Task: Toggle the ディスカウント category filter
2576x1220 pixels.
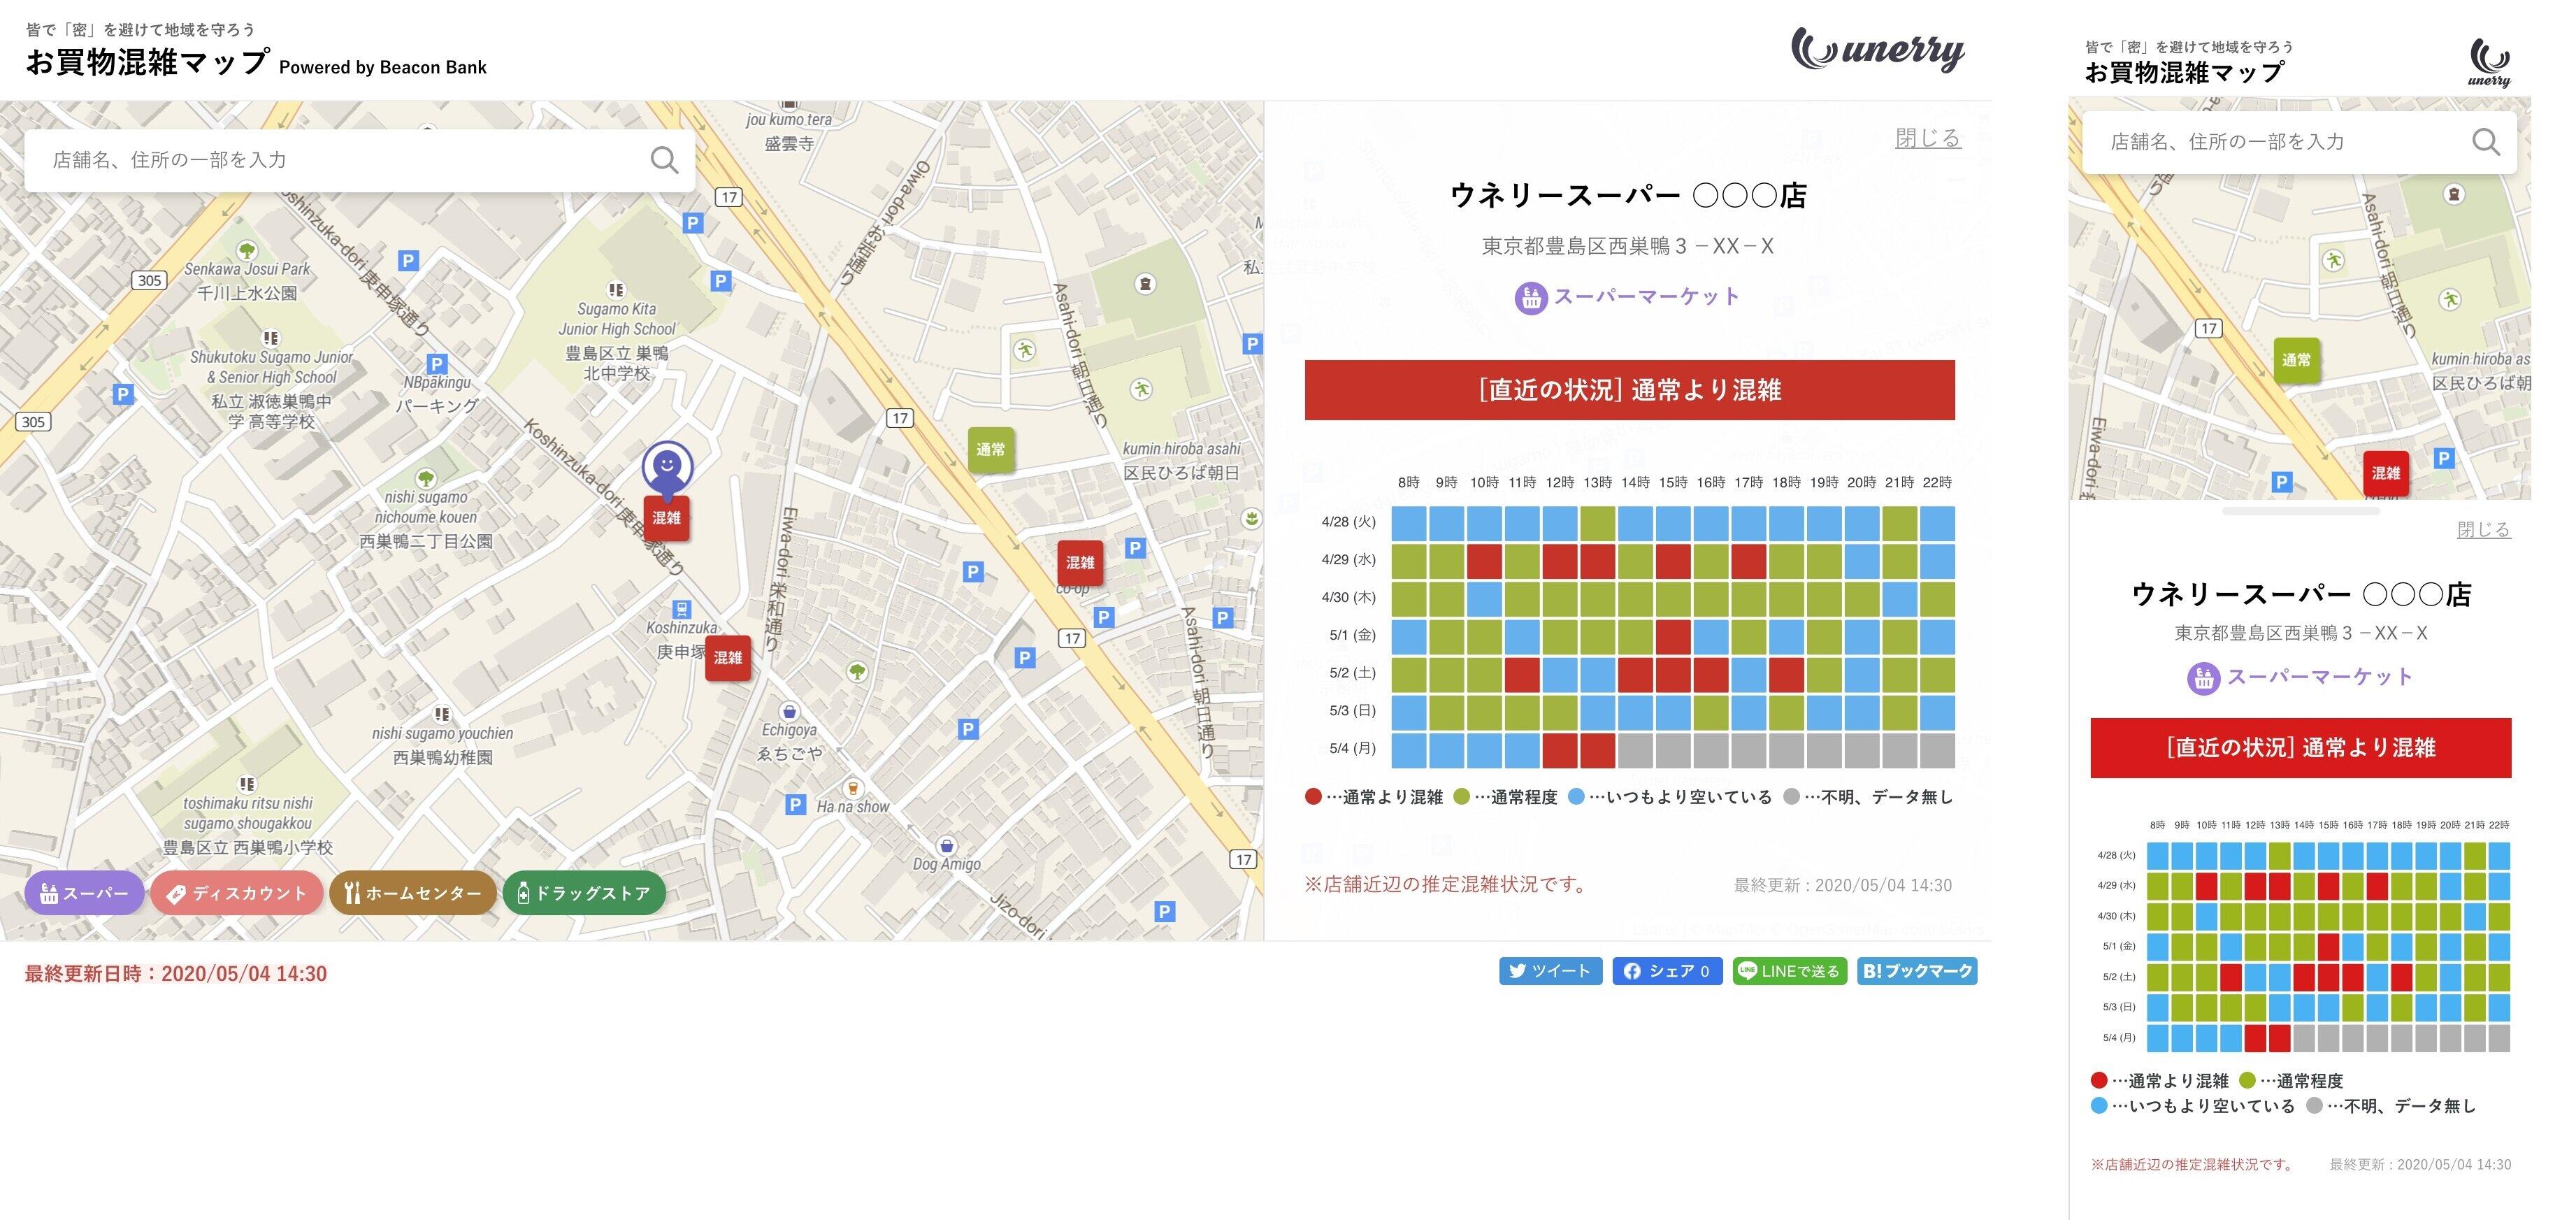Action: pos(237,893)
